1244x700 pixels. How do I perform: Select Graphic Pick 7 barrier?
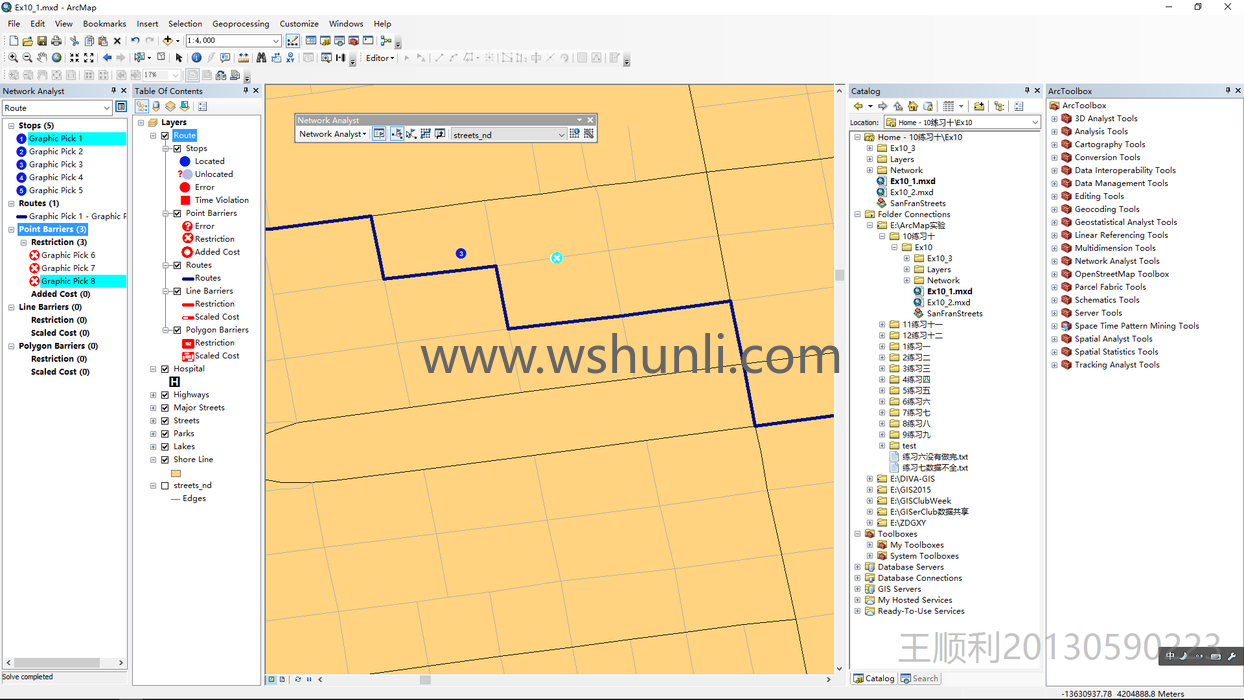click(x=68, y=268)
